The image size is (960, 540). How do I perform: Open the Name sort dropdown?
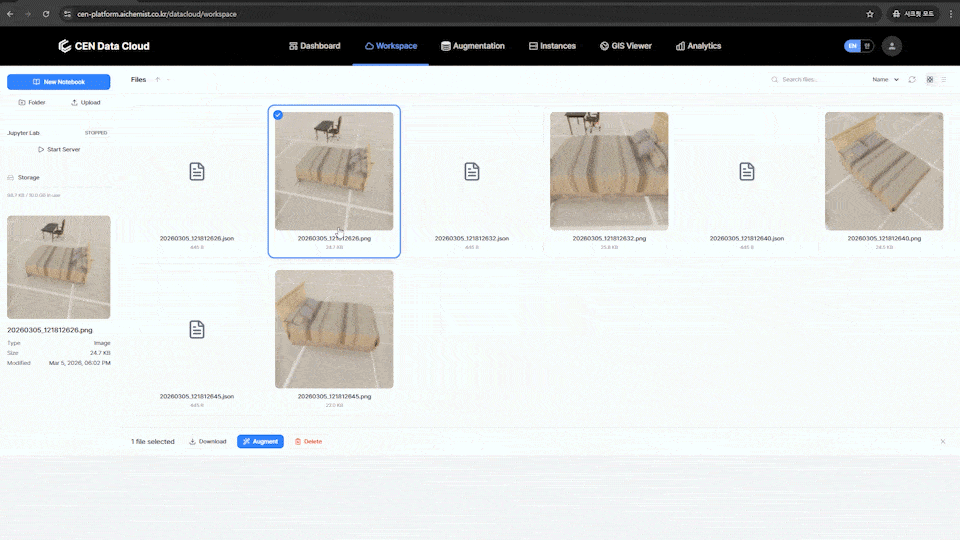click(x=885, y=79)
